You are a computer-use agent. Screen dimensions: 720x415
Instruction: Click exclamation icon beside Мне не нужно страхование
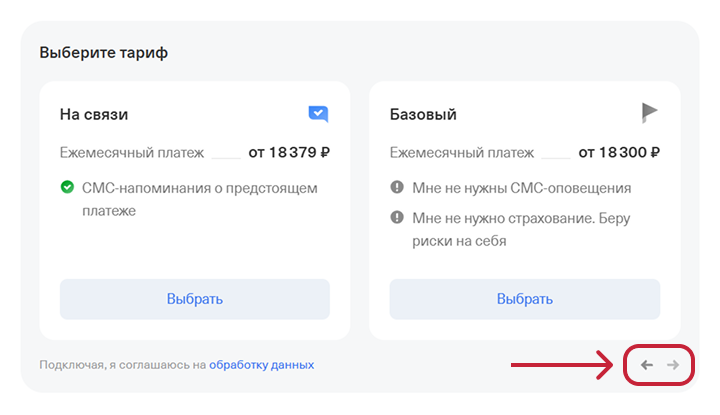click(x=397, y=217)
